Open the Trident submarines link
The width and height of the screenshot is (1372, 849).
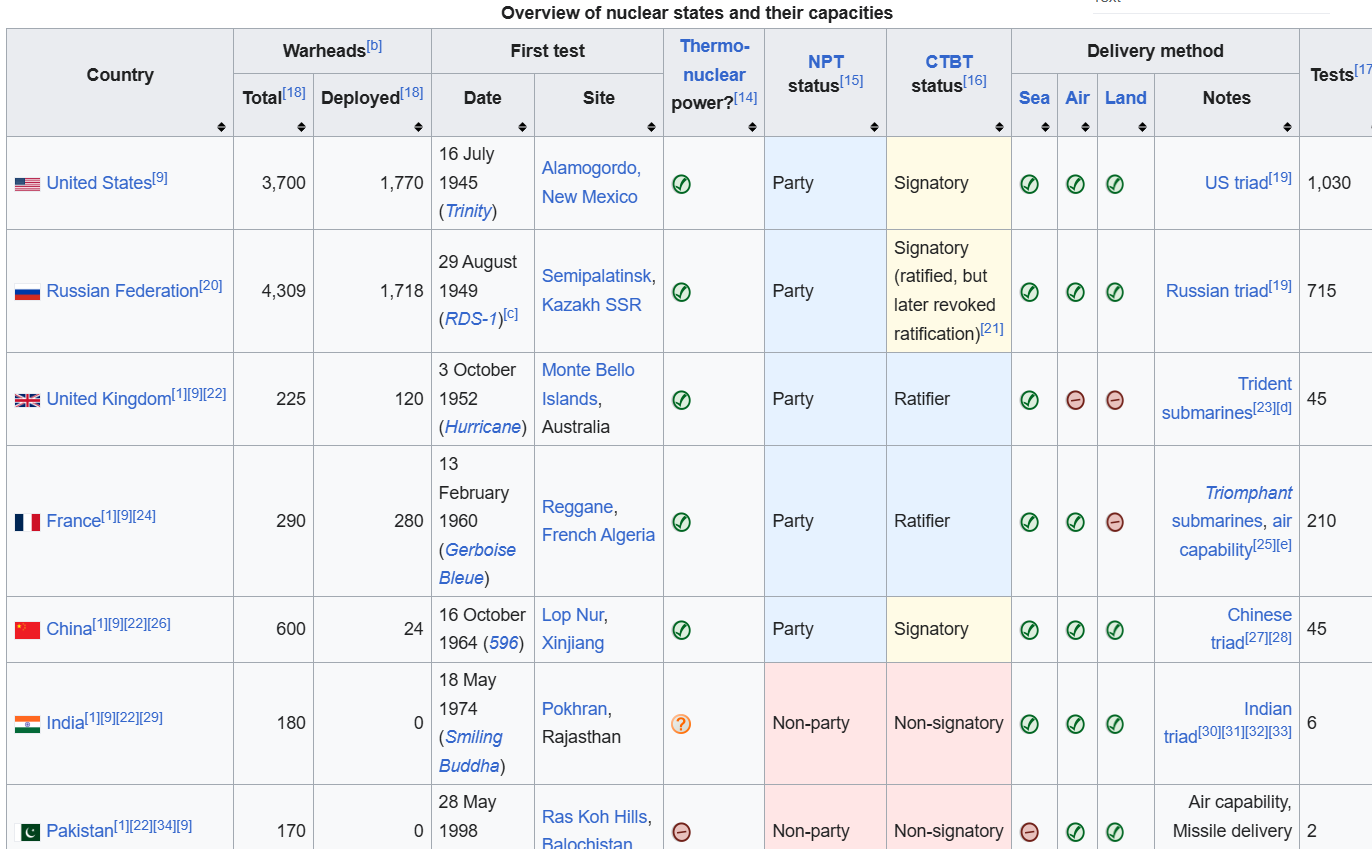click(1228, 398)
